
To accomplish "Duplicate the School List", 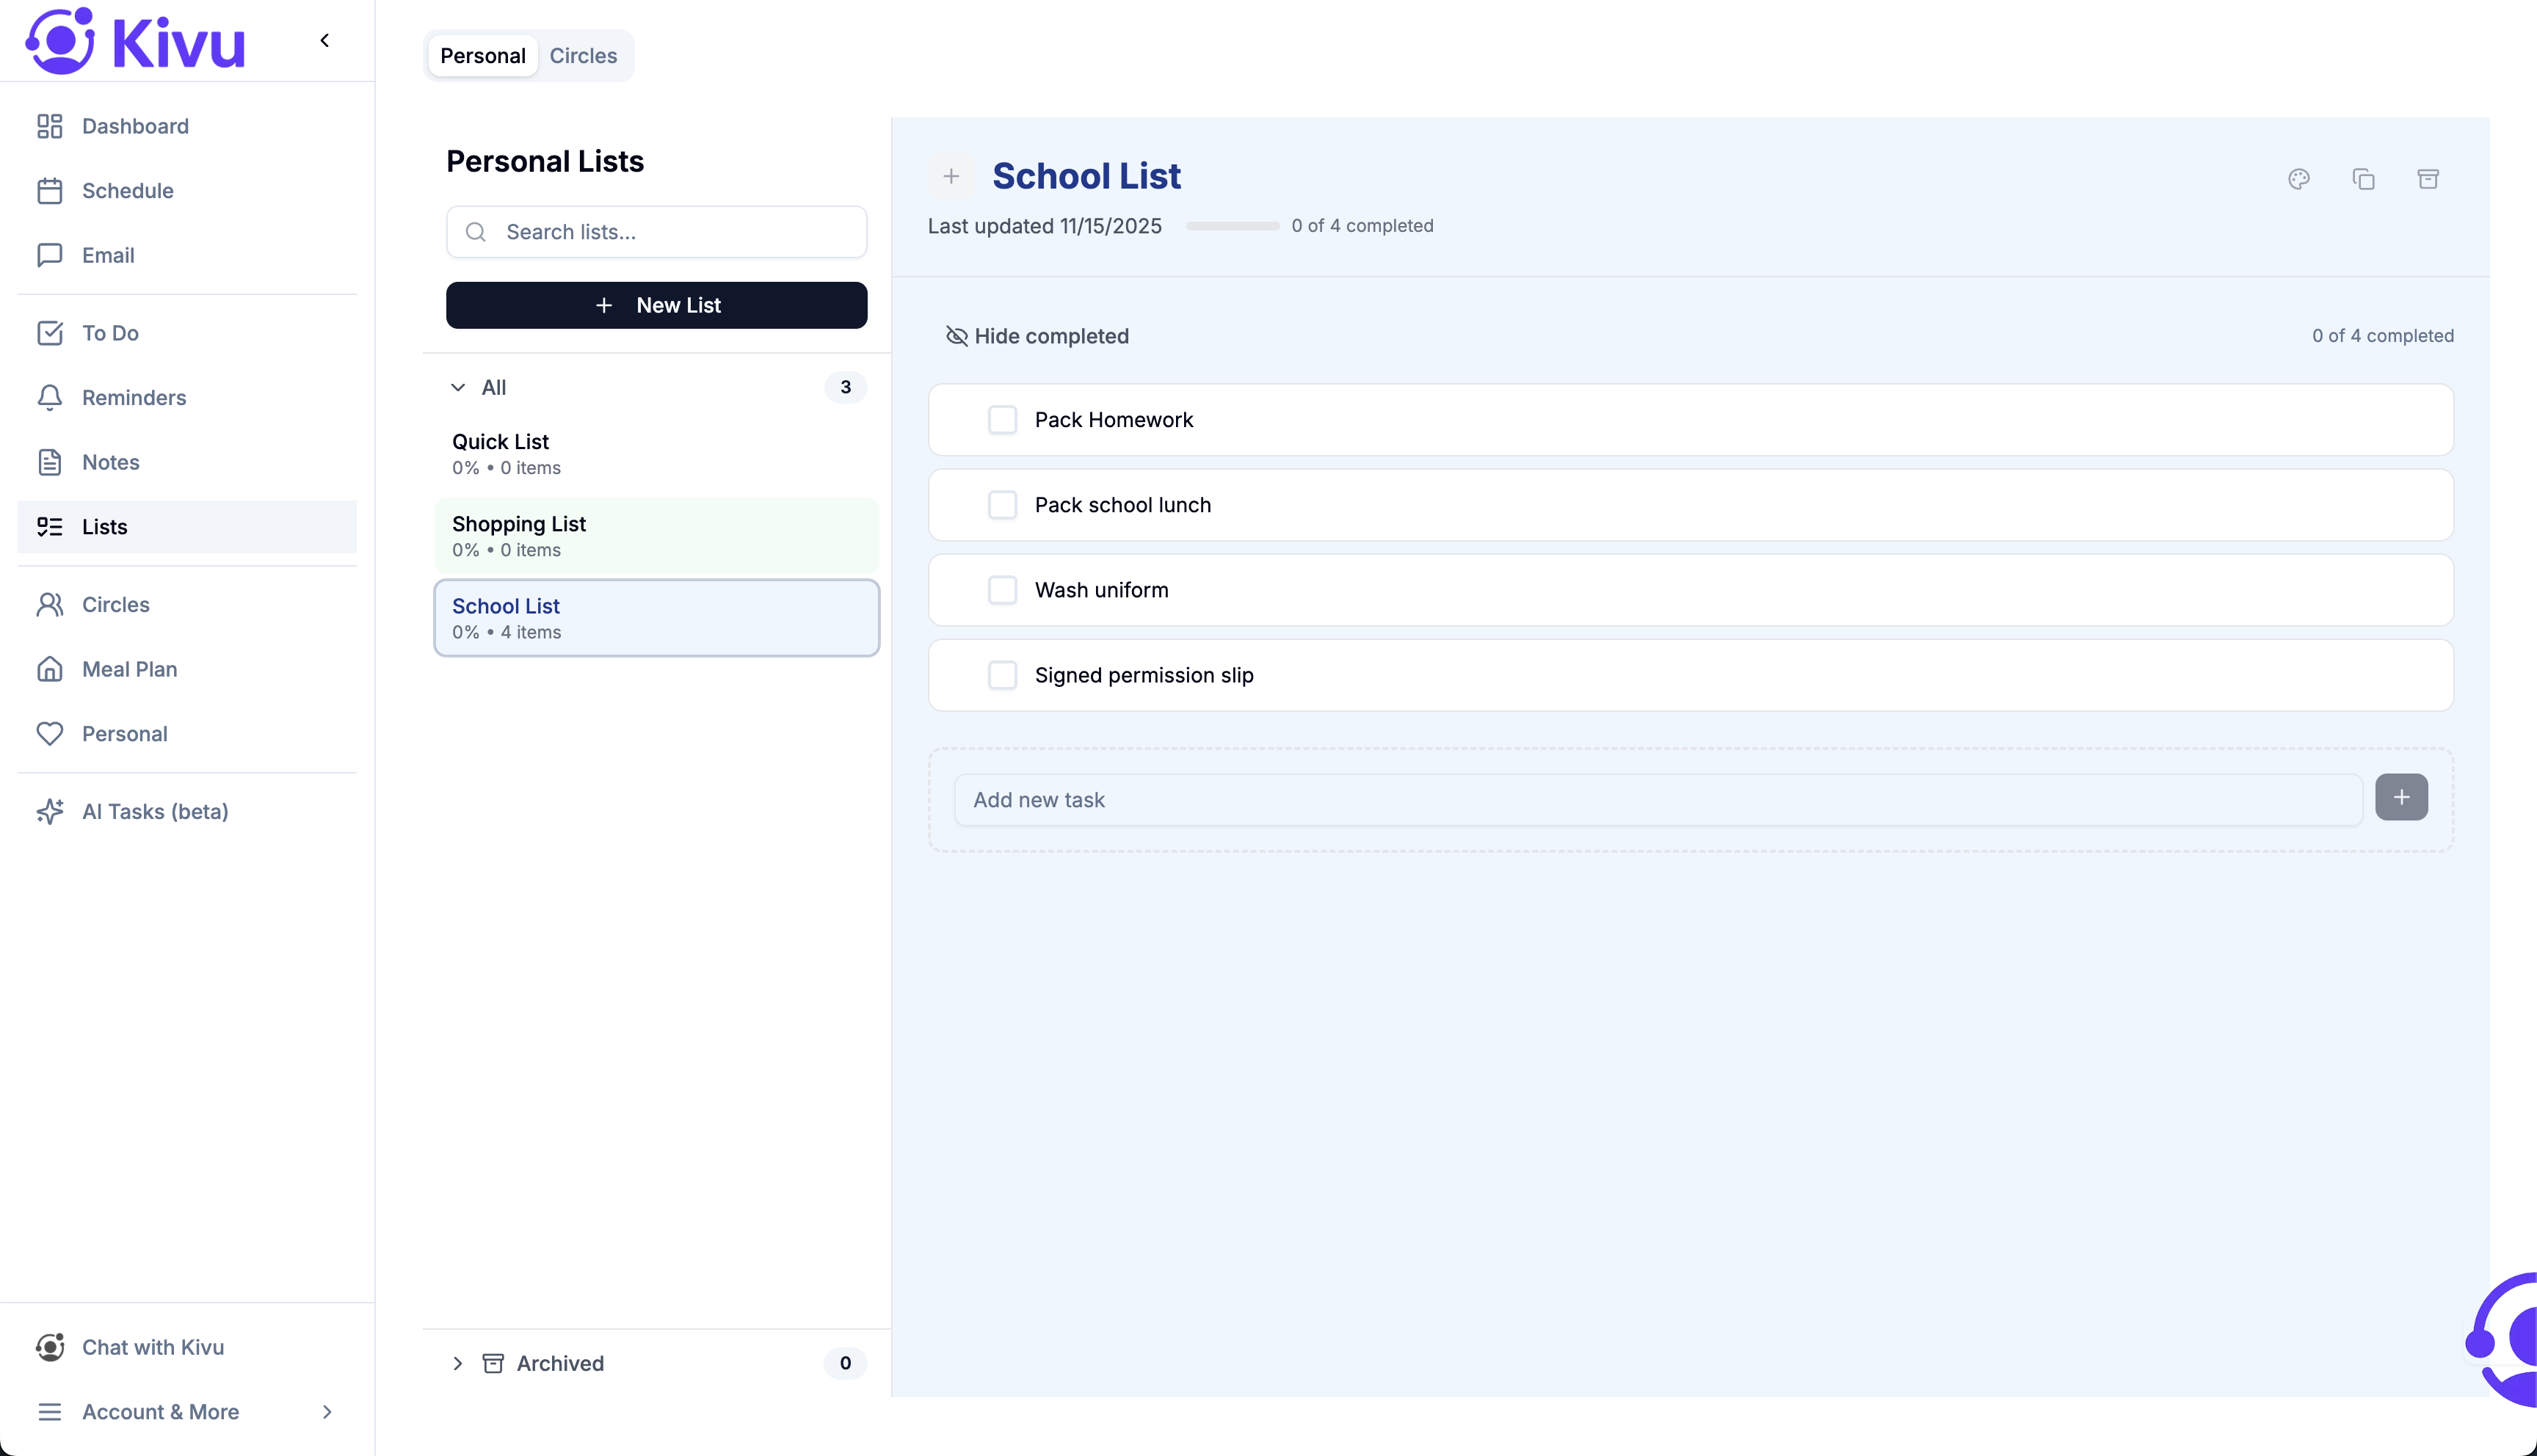I will (x=2364, y=179).
